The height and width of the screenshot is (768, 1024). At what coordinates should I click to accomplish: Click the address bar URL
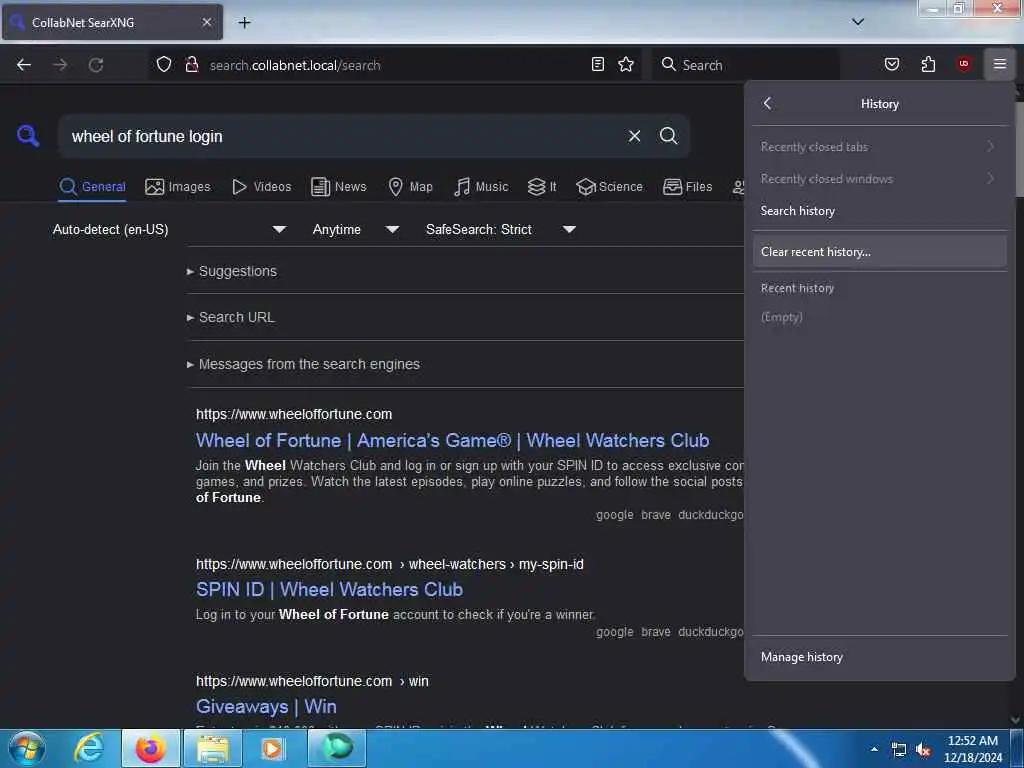point(295,65)
